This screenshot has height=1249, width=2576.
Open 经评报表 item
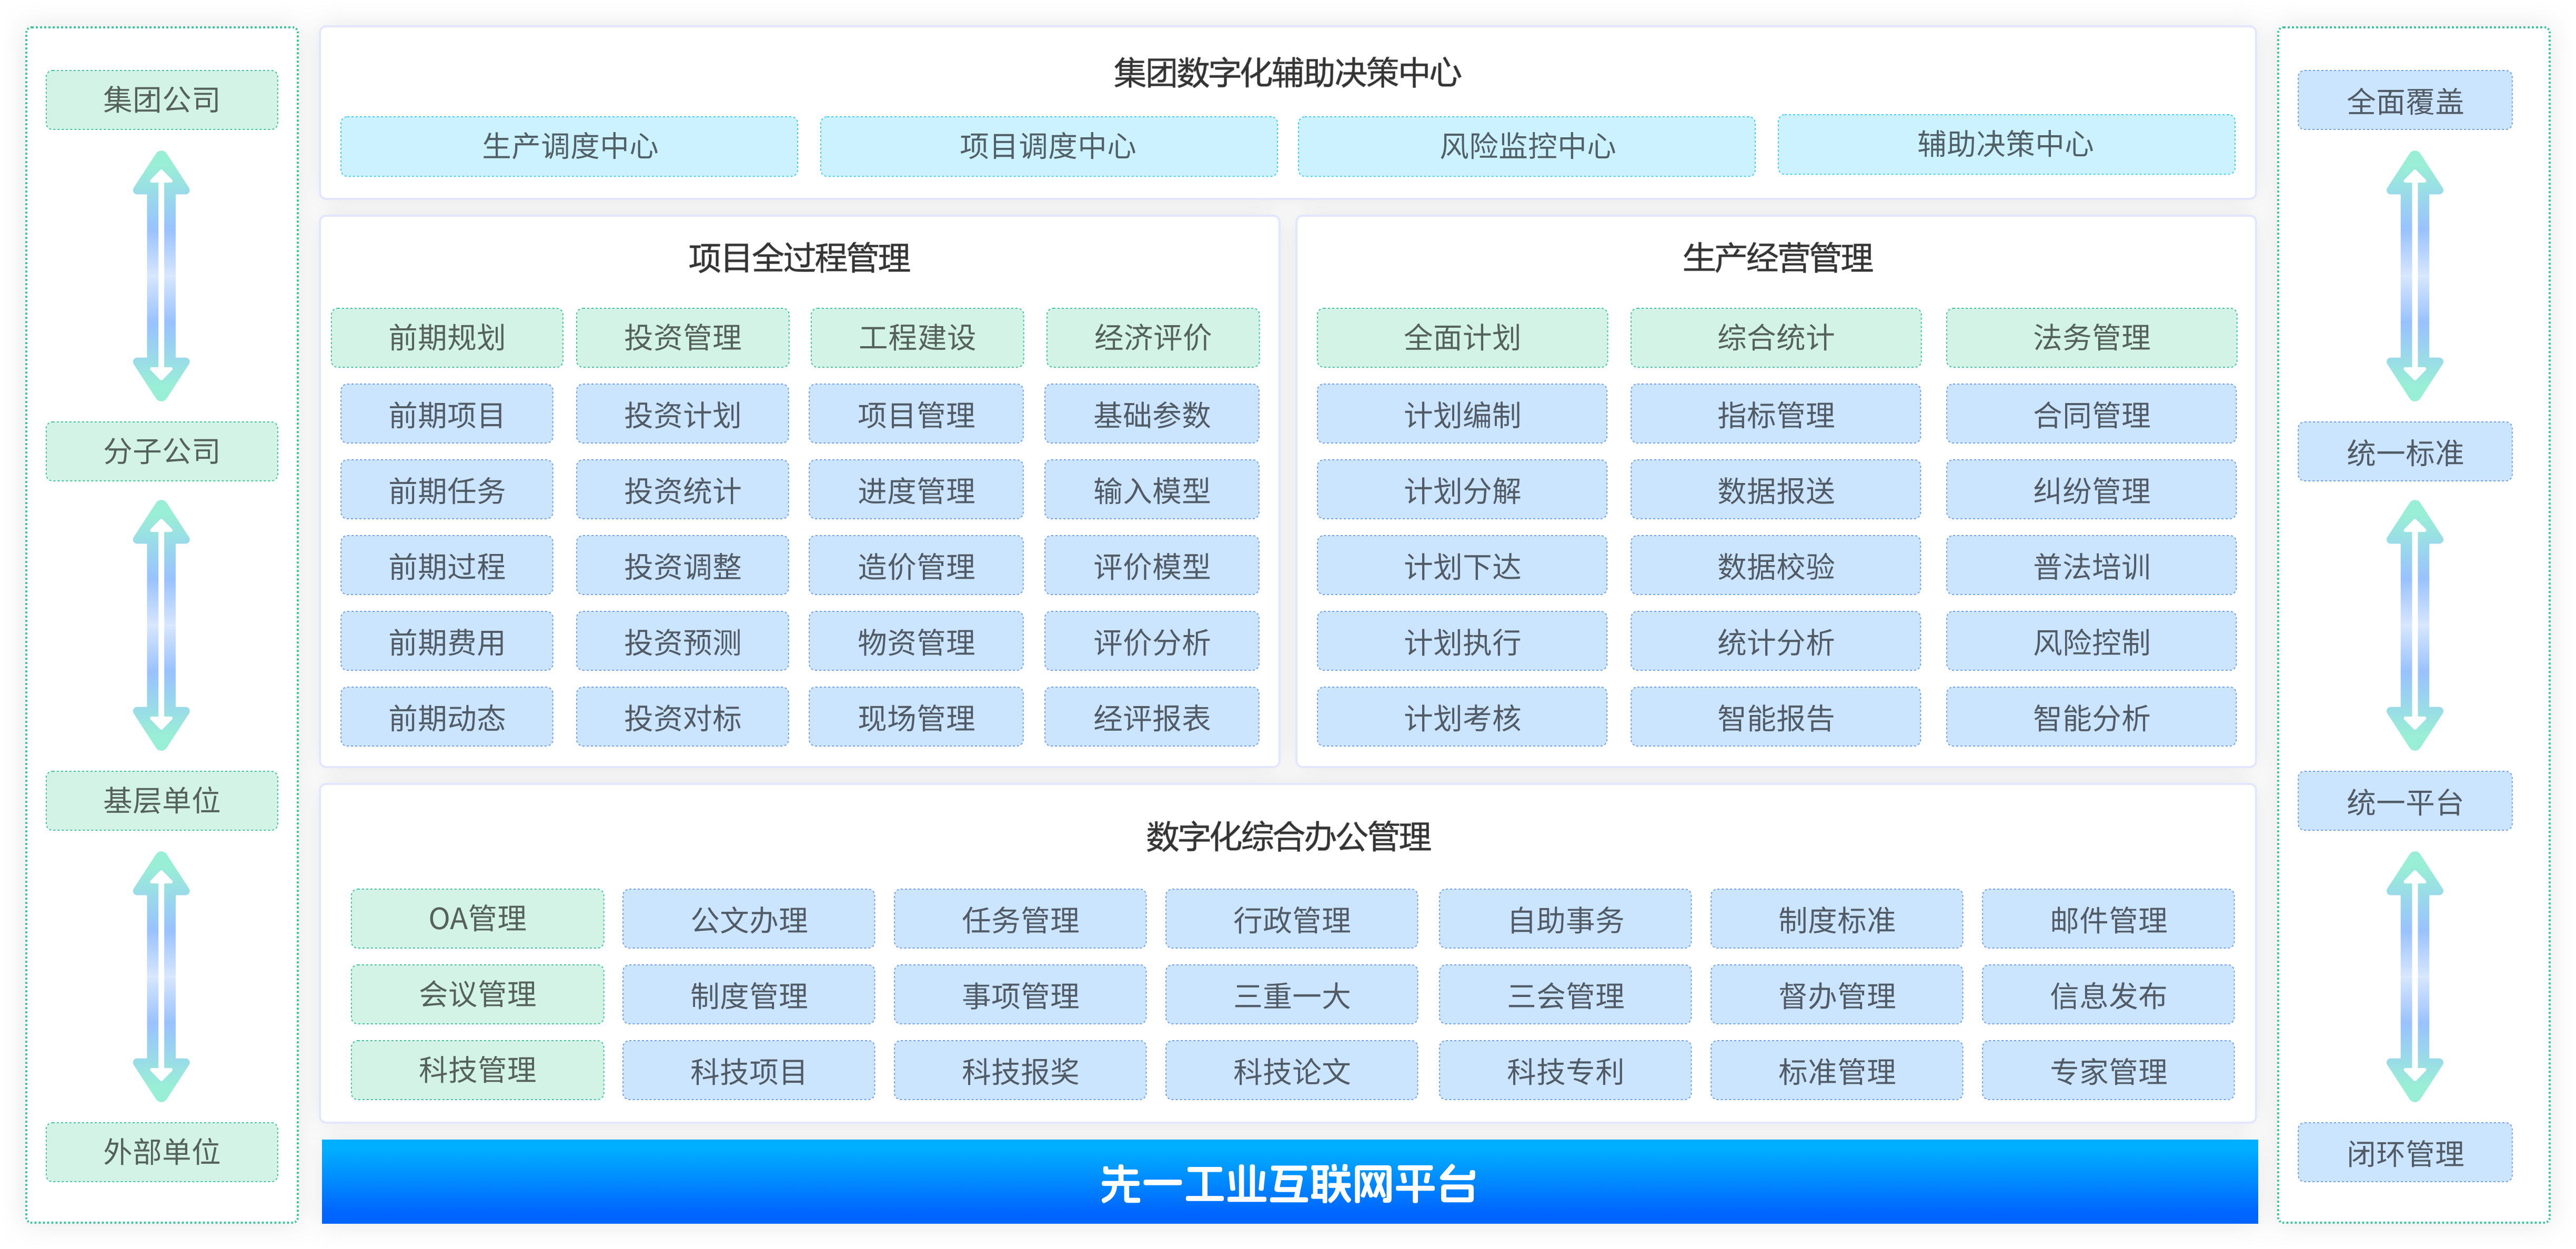pos(1152,717)
